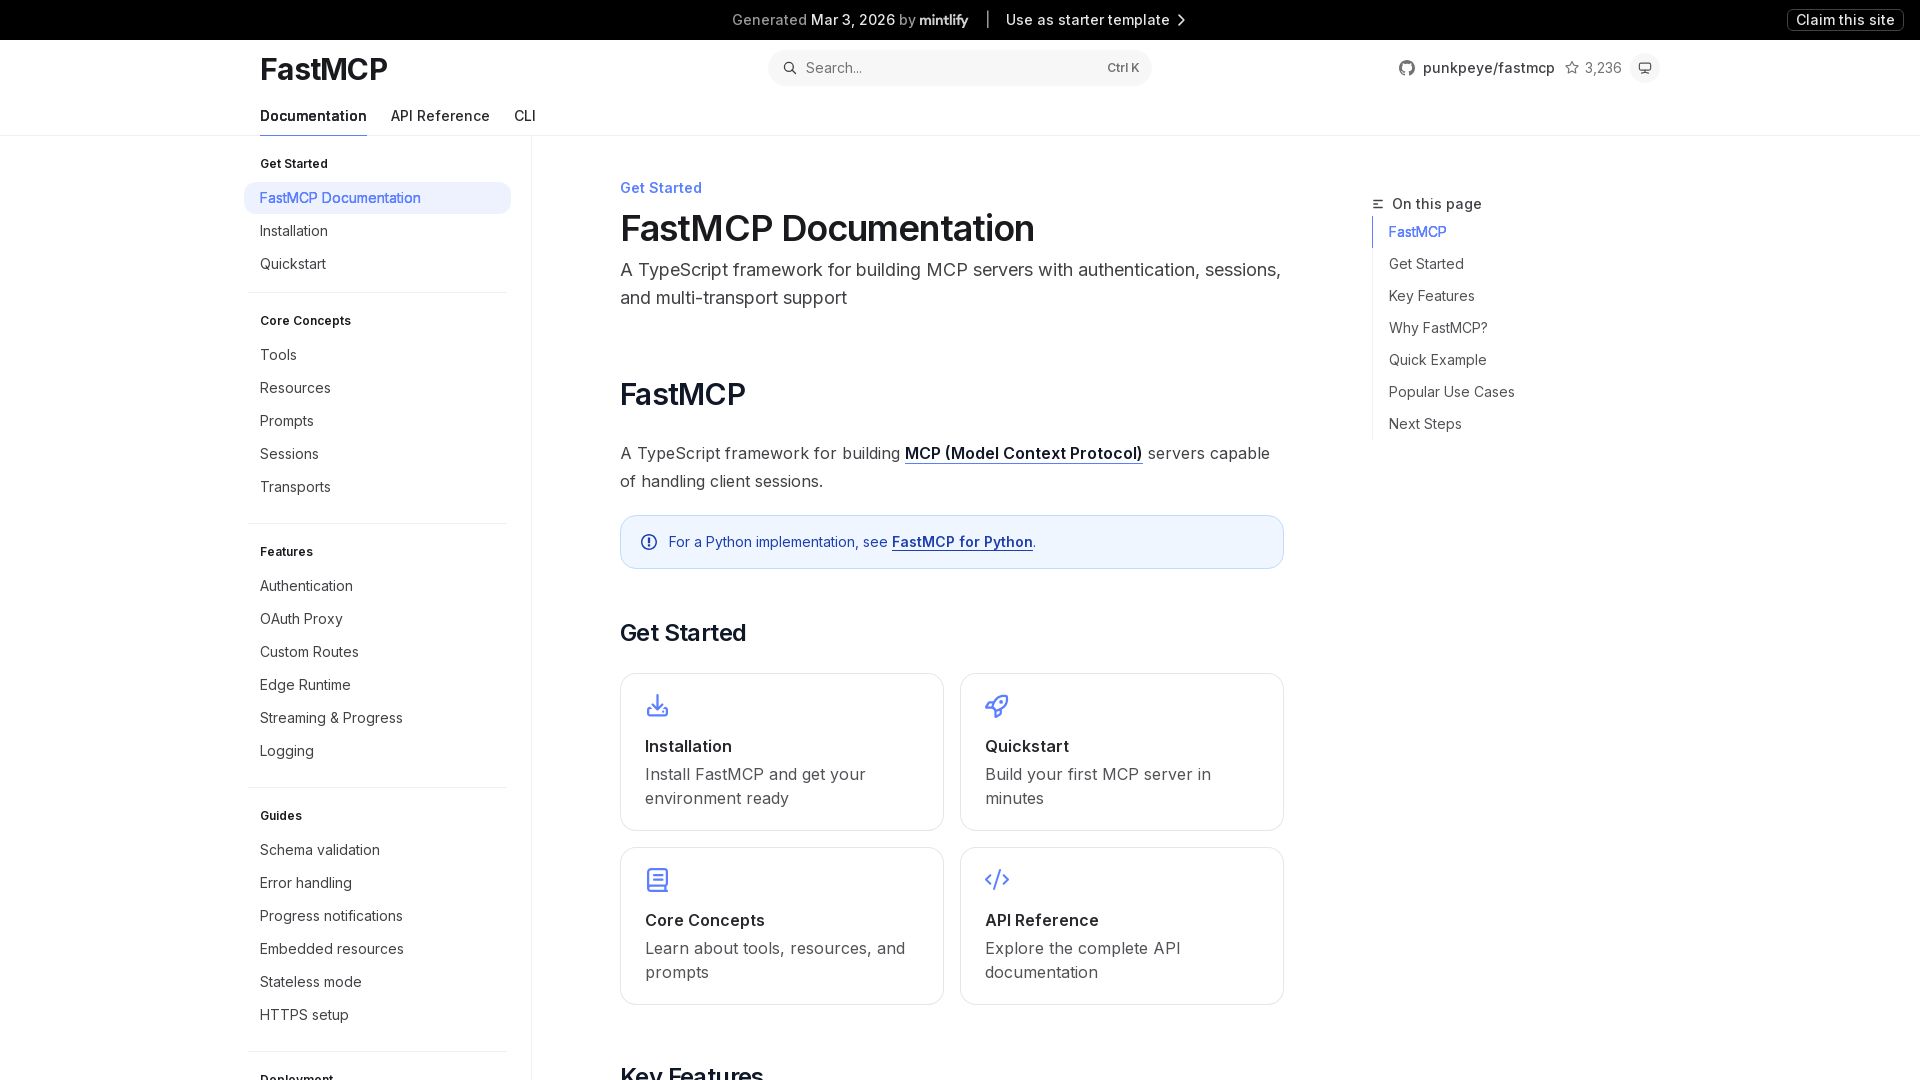Viewport: 1920px width, 1080px height.
Task: Open Sessions sidebar page
Action: (x=377, y=454)
